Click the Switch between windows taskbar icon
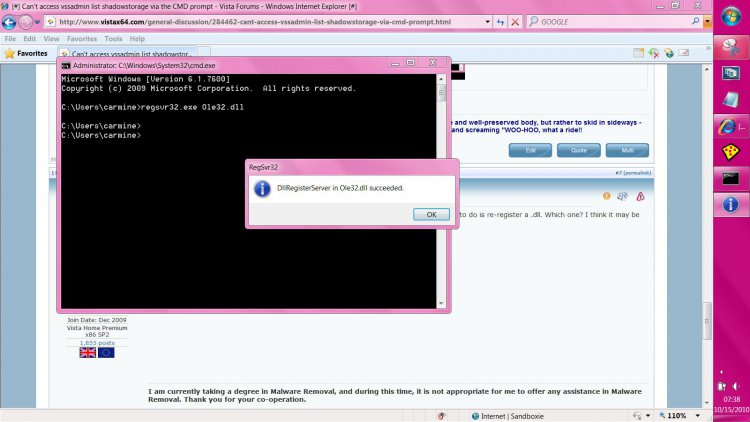The width and height of the screenshot is (750, 422). (x=731, y=73)
